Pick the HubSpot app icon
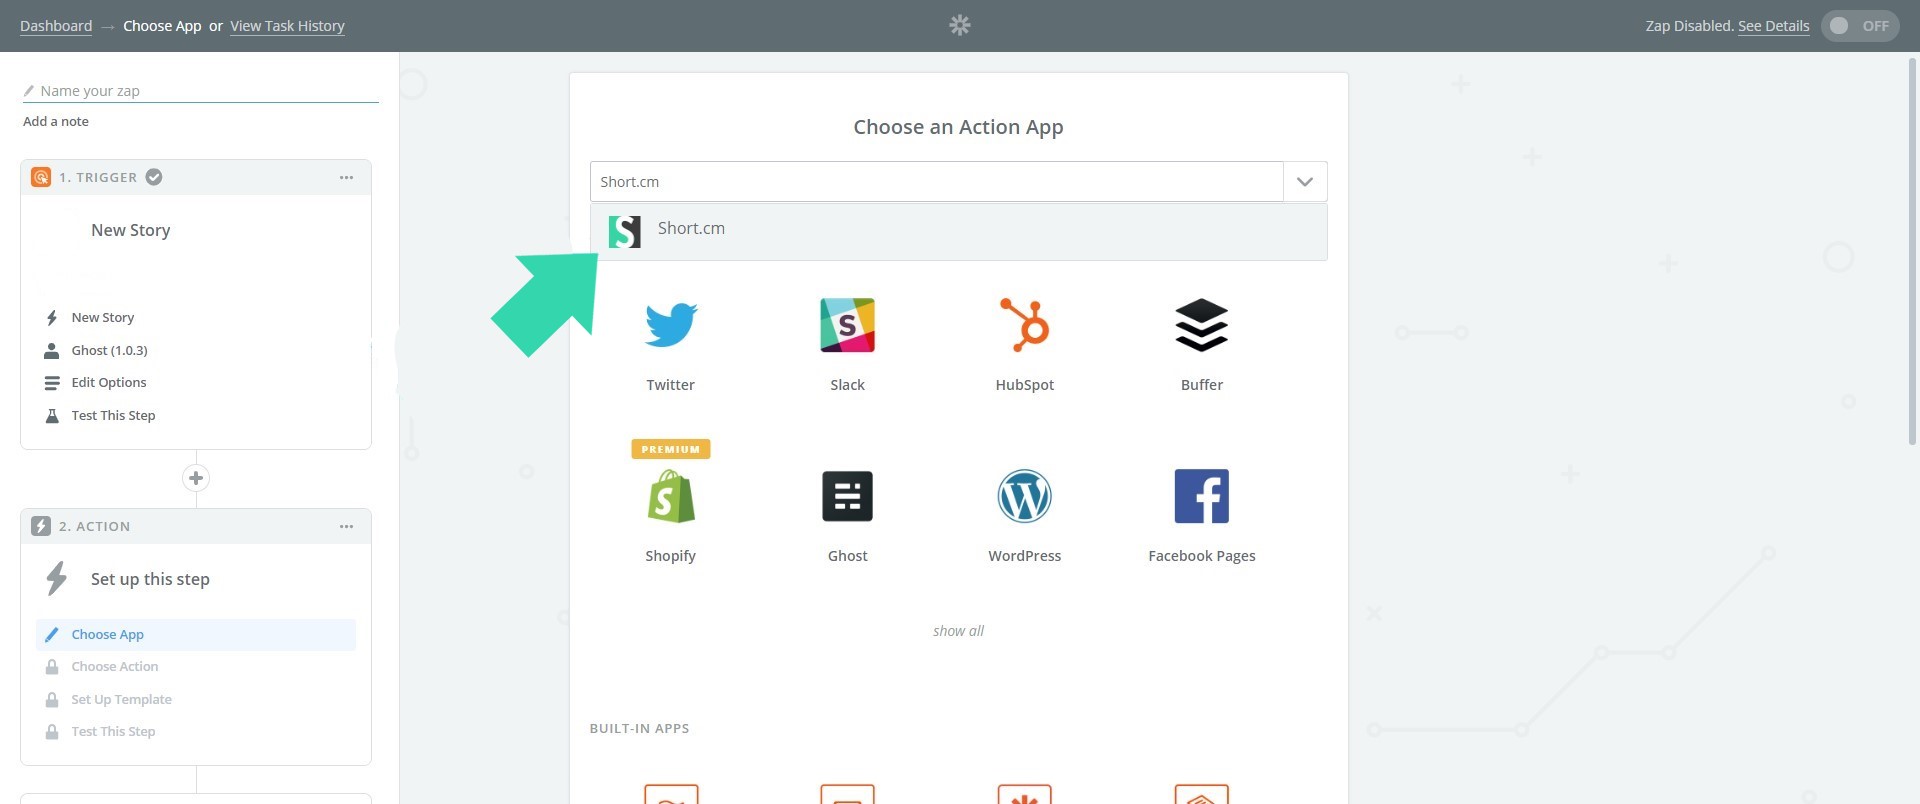The width and height of the screenshot is (1920, 804). 1024,325
